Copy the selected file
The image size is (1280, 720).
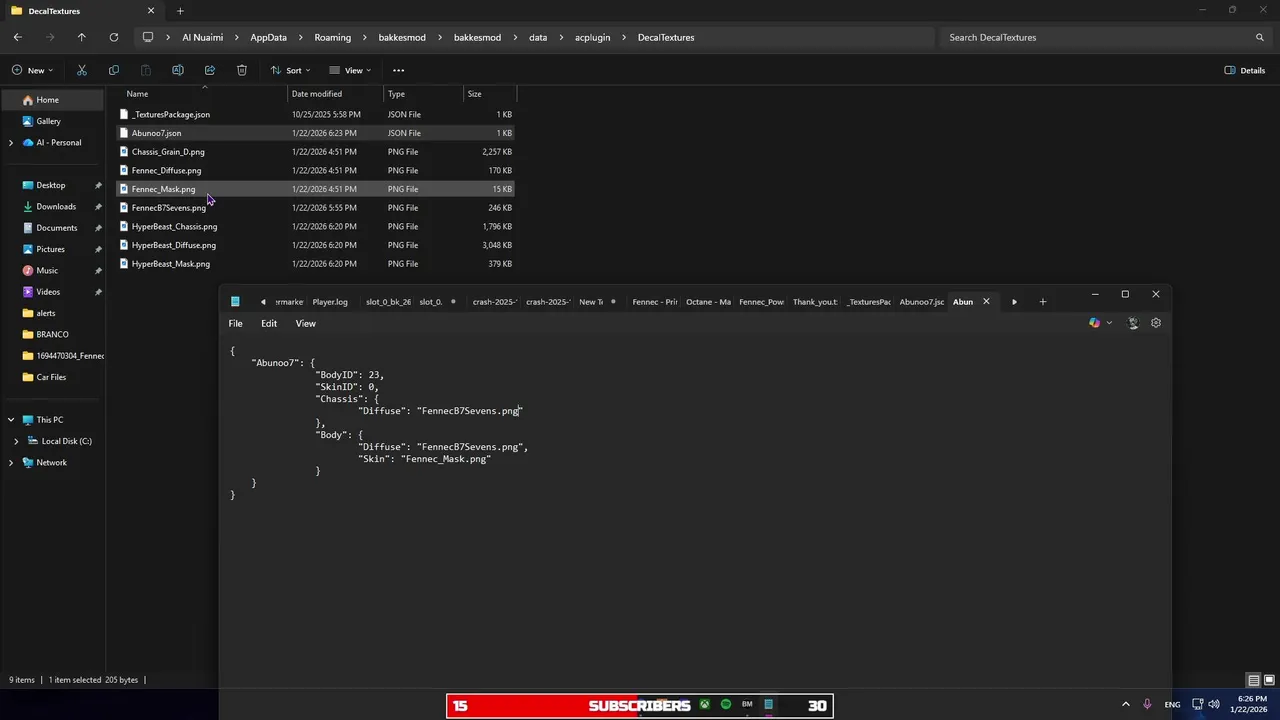click(114, 70)
